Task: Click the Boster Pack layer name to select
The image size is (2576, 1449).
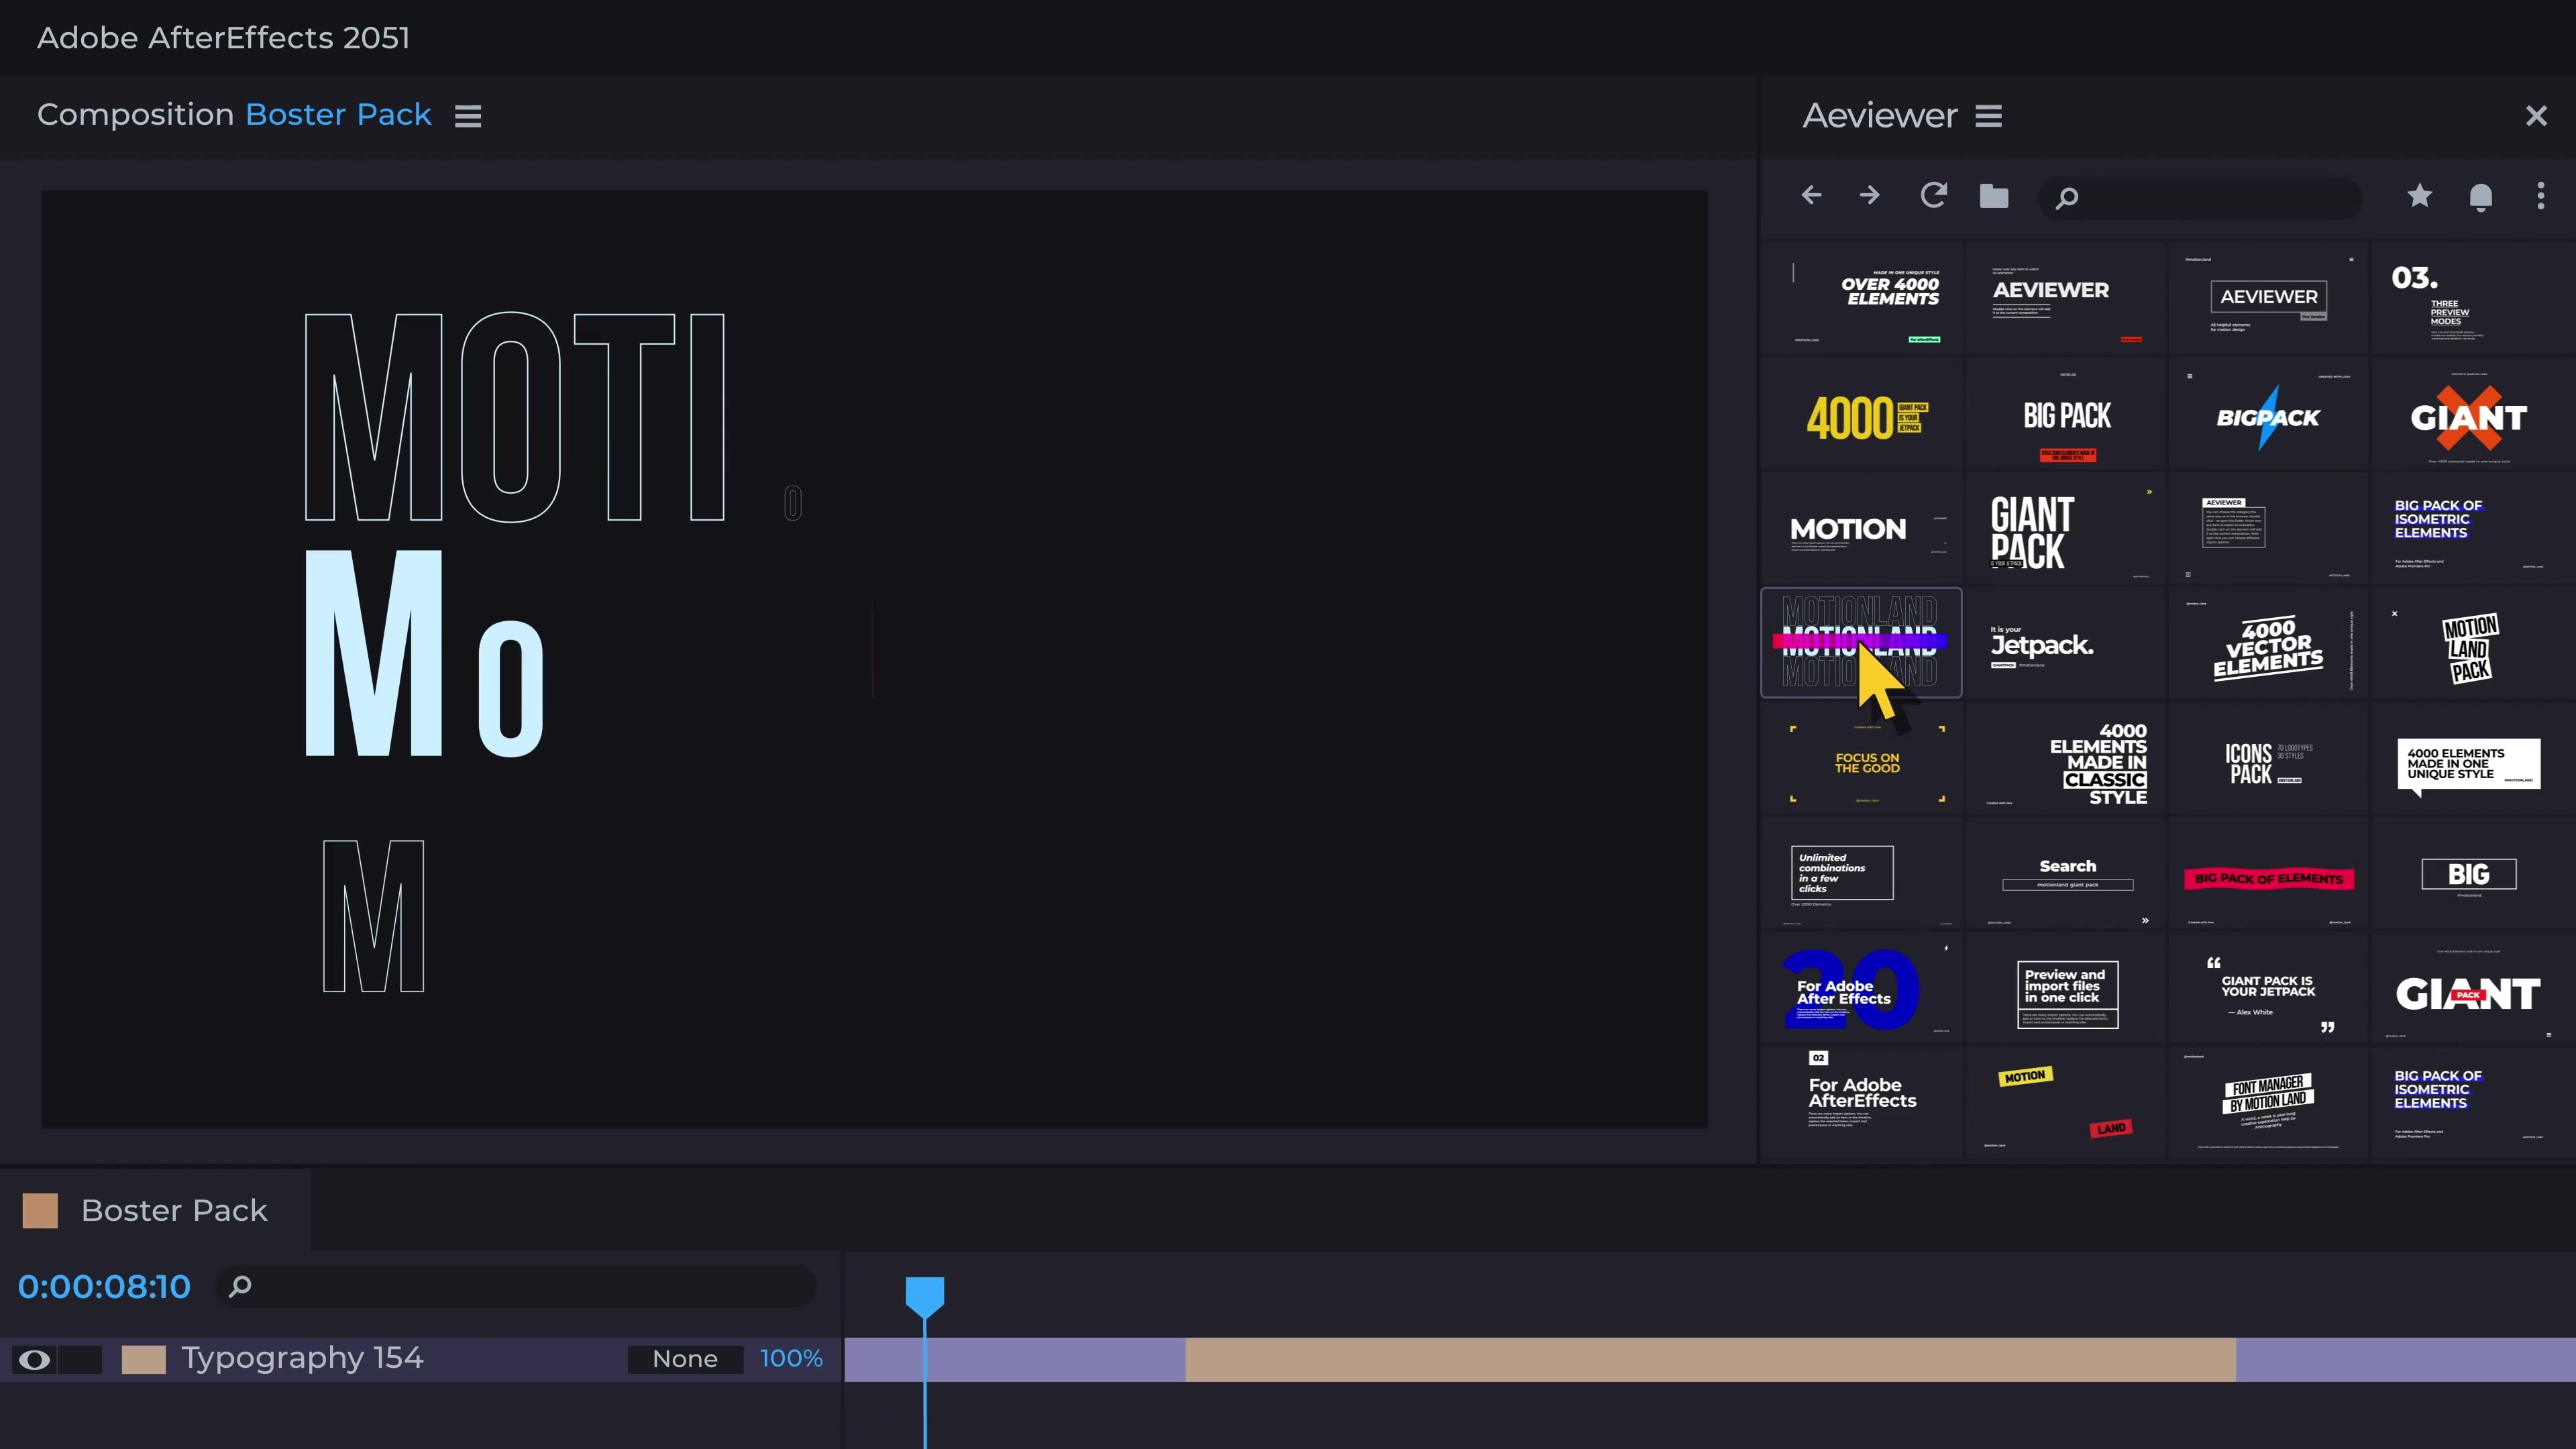Action: [173, 1210]
